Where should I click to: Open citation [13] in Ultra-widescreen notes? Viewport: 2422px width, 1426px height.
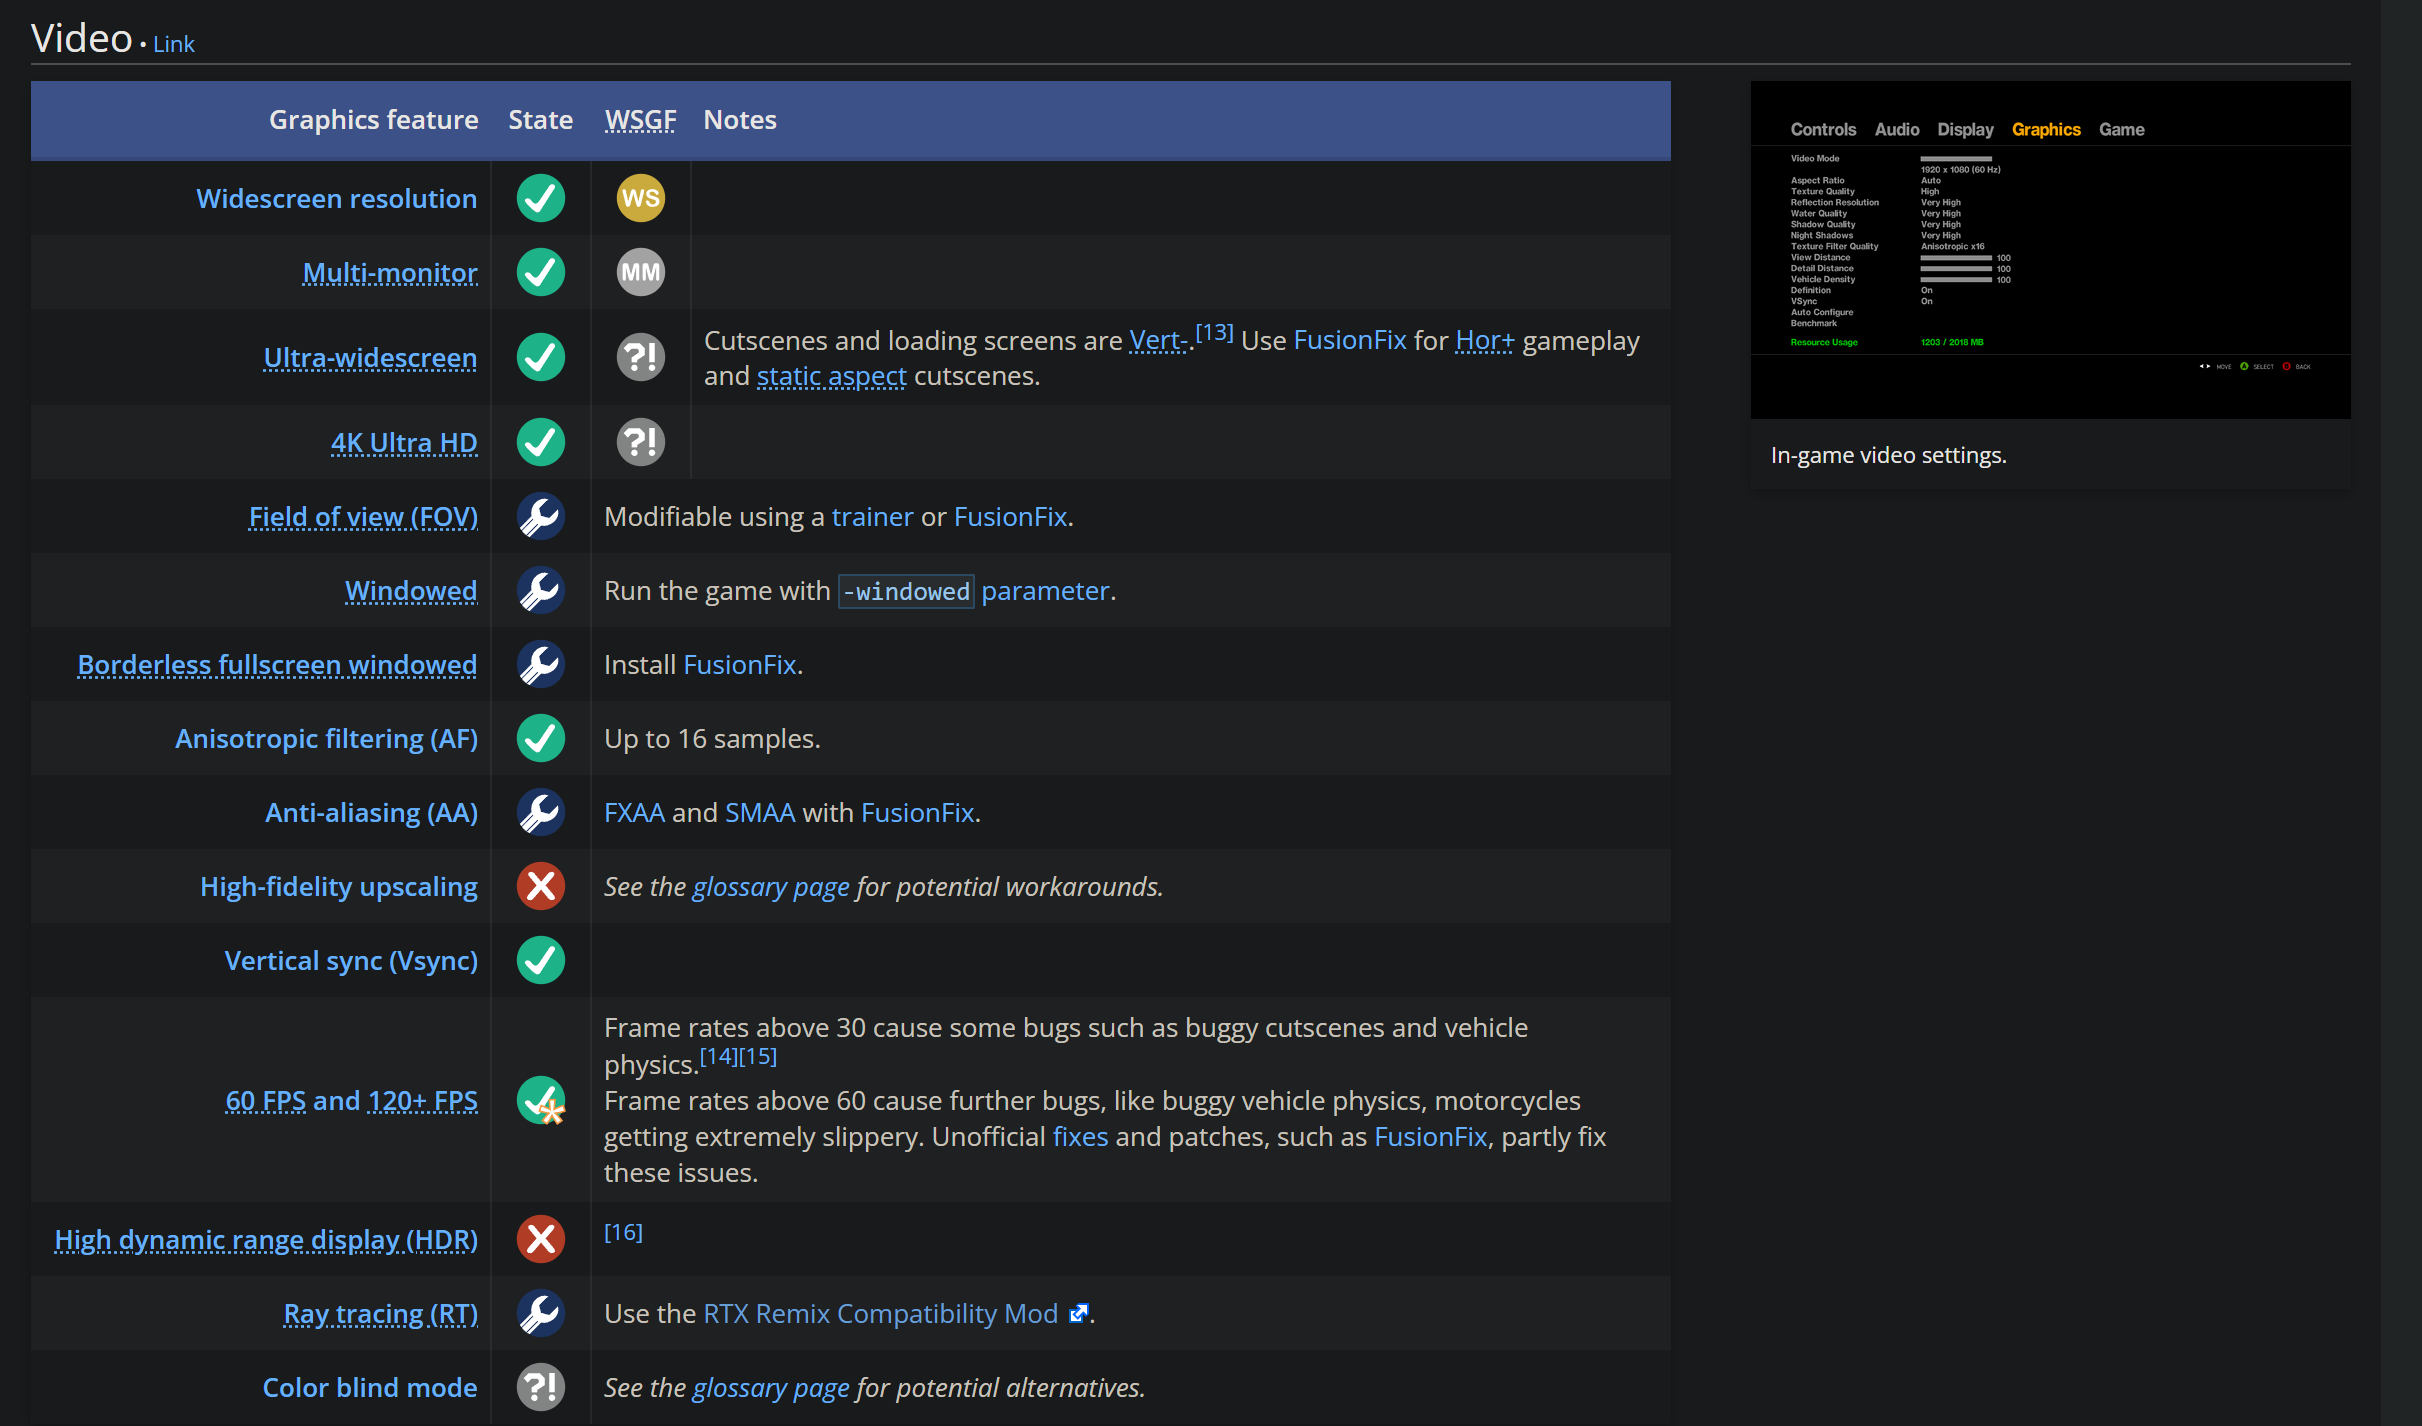click(x=1215, y=331)
